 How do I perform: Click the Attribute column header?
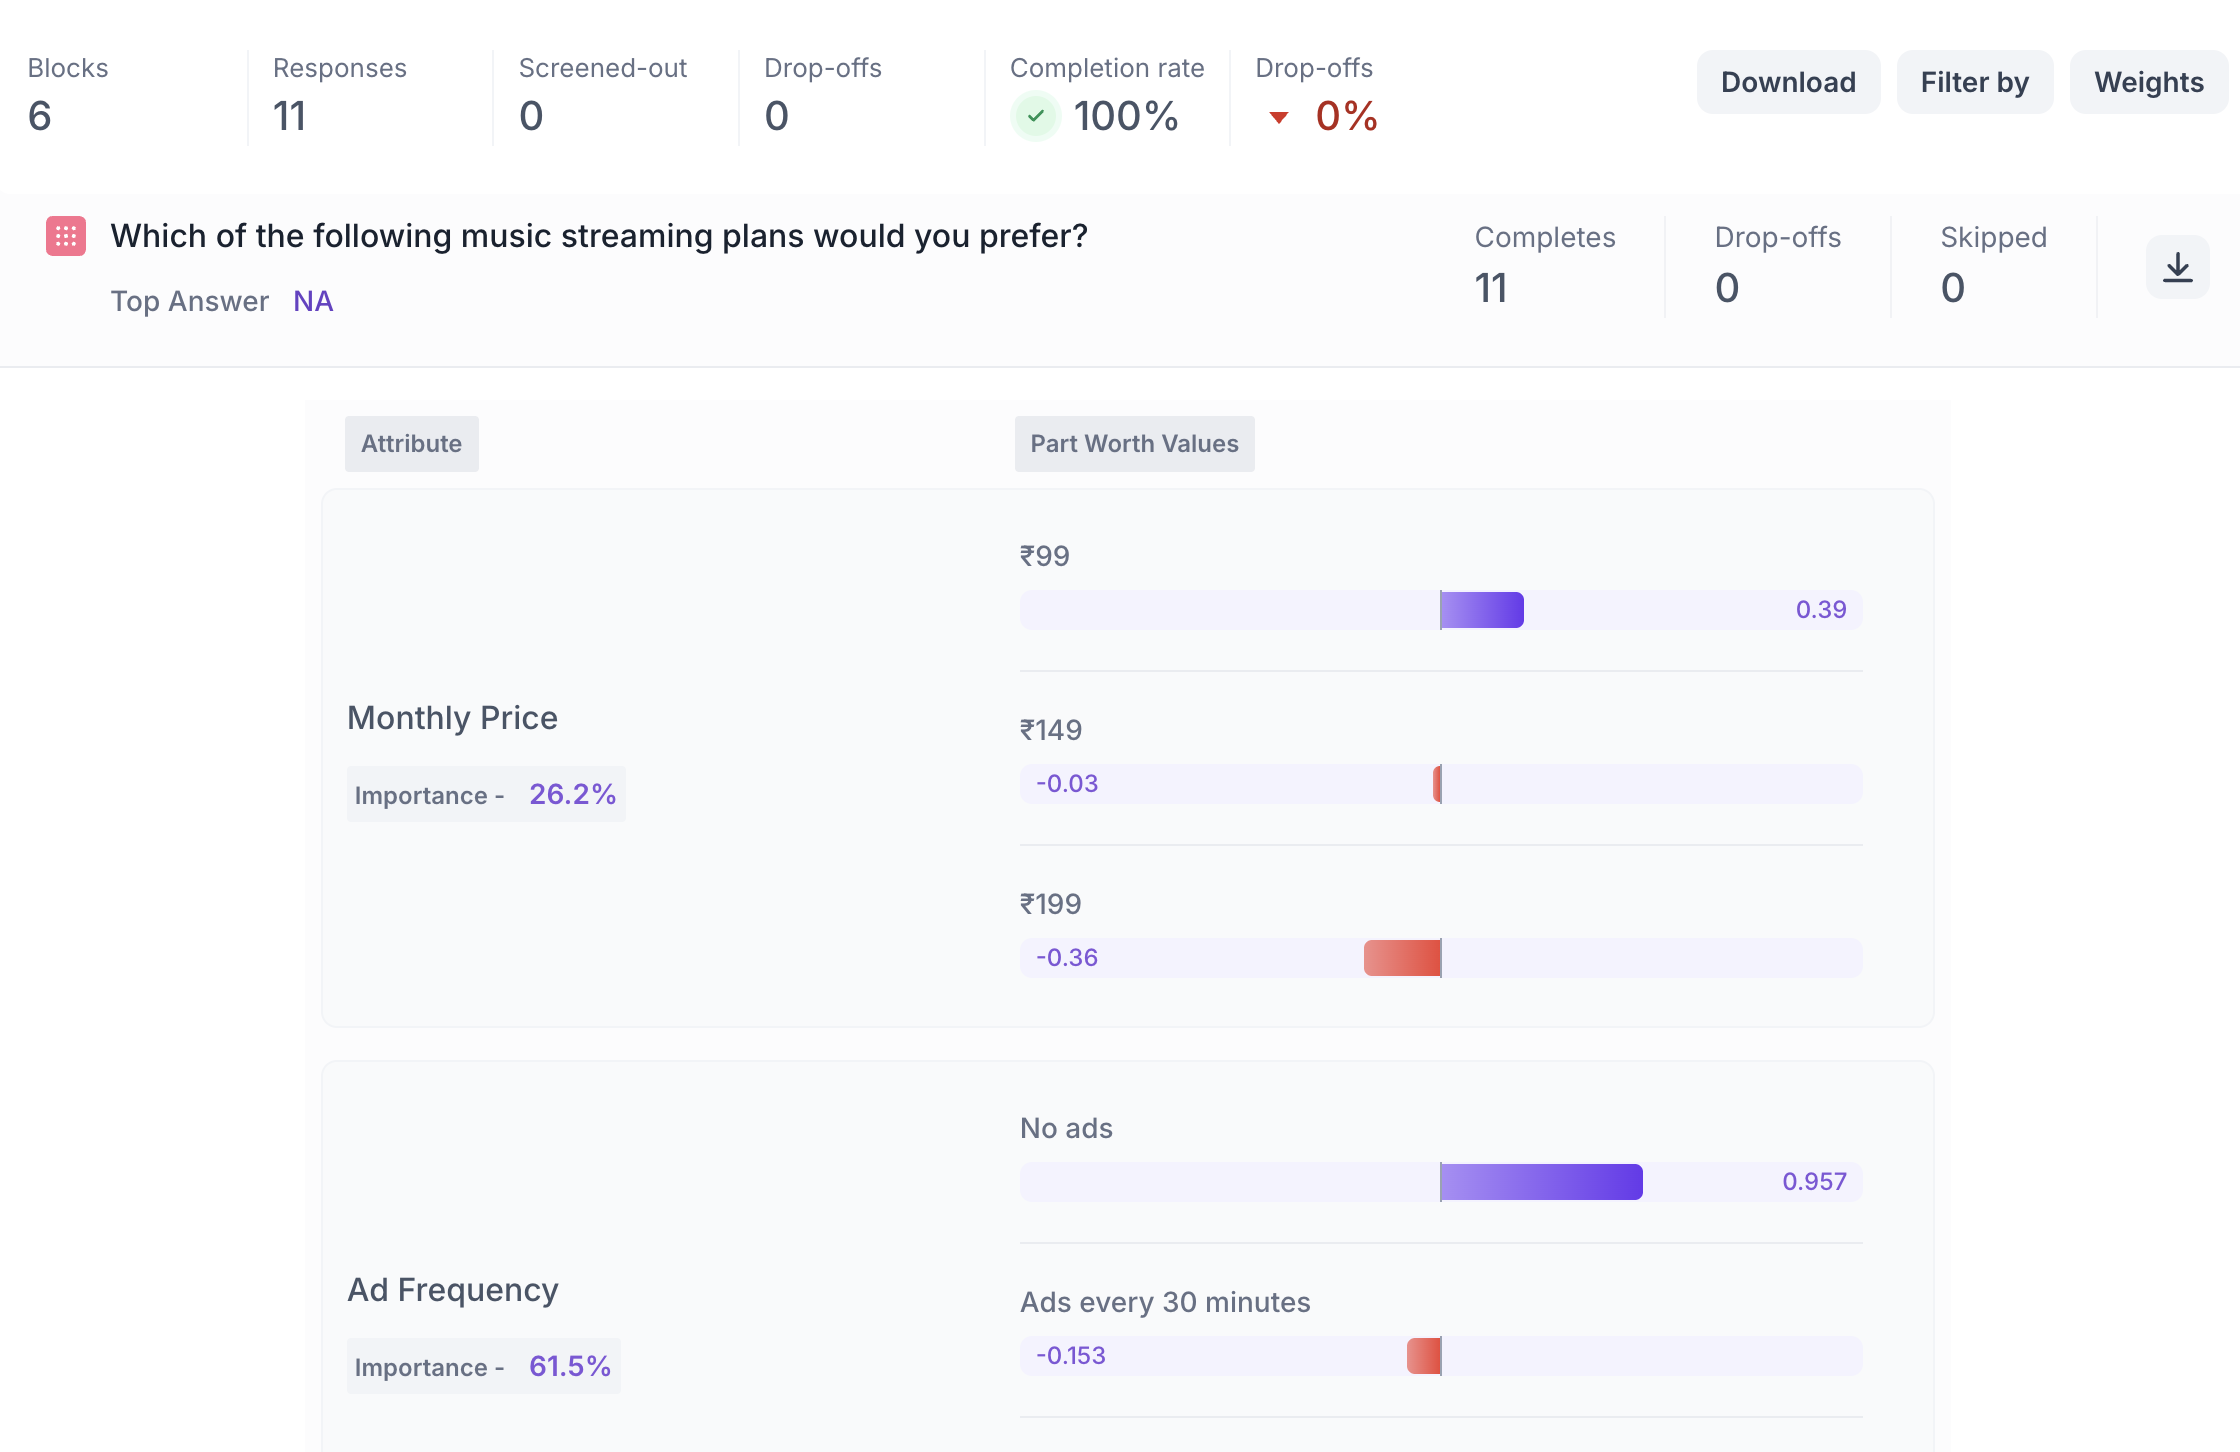pos(411,443)
